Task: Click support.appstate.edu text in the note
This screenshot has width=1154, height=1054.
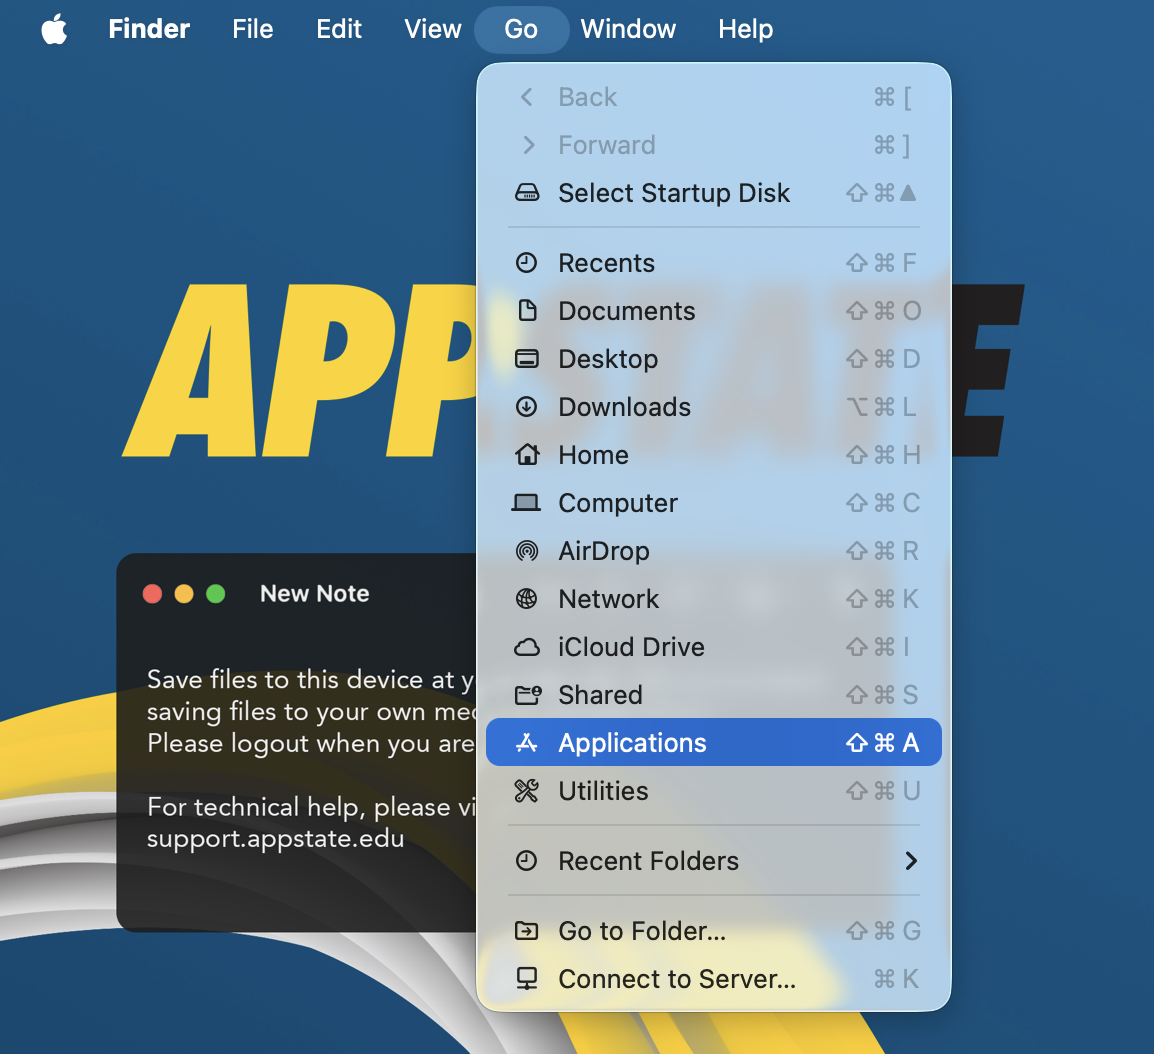Action: (275, 838)
